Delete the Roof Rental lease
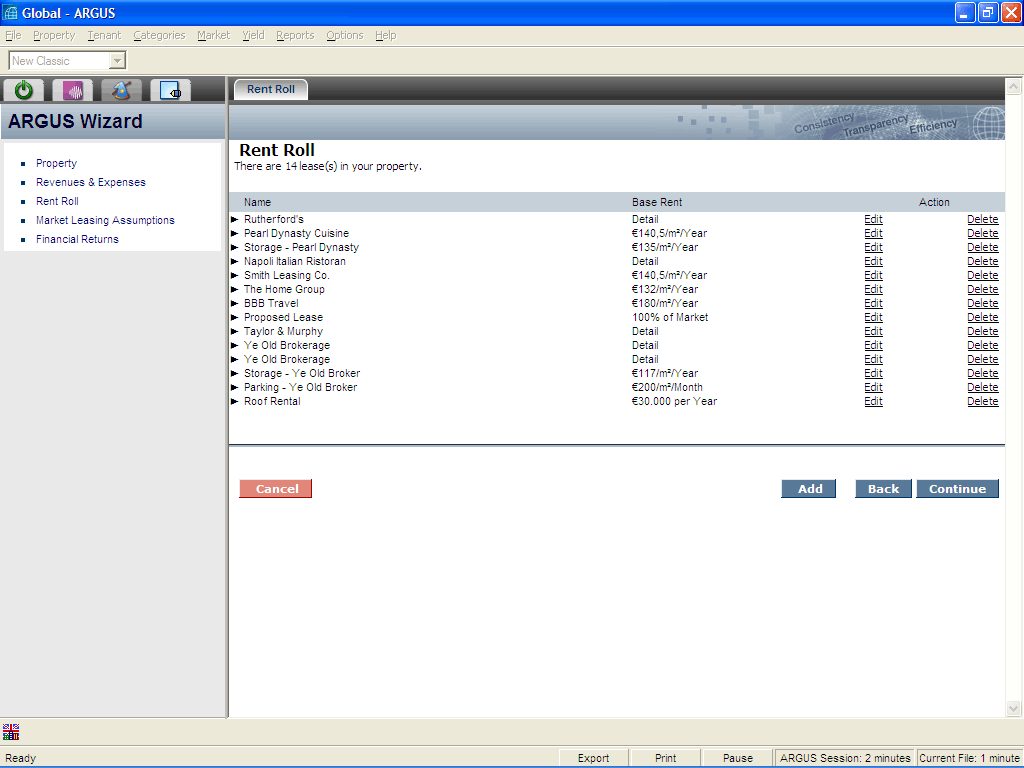 coord(983,402)
